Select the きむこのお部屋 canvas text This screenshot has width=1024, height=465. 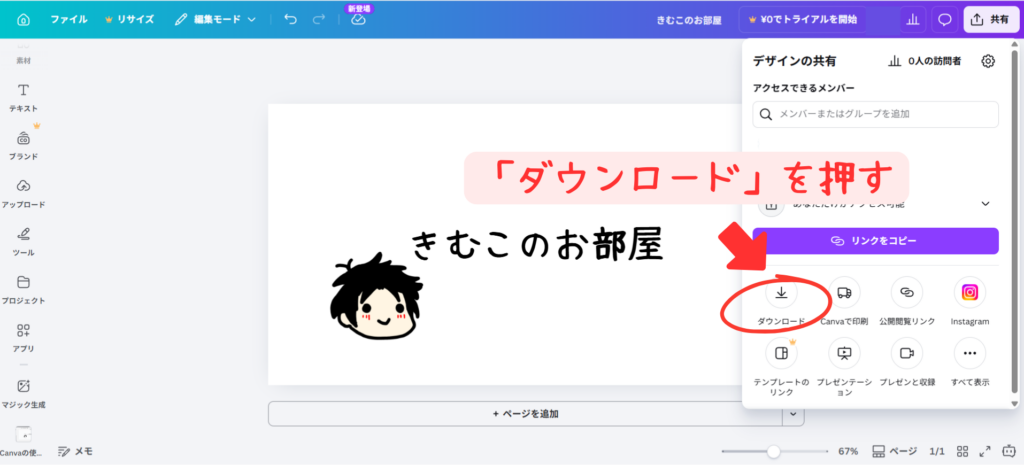538,246
